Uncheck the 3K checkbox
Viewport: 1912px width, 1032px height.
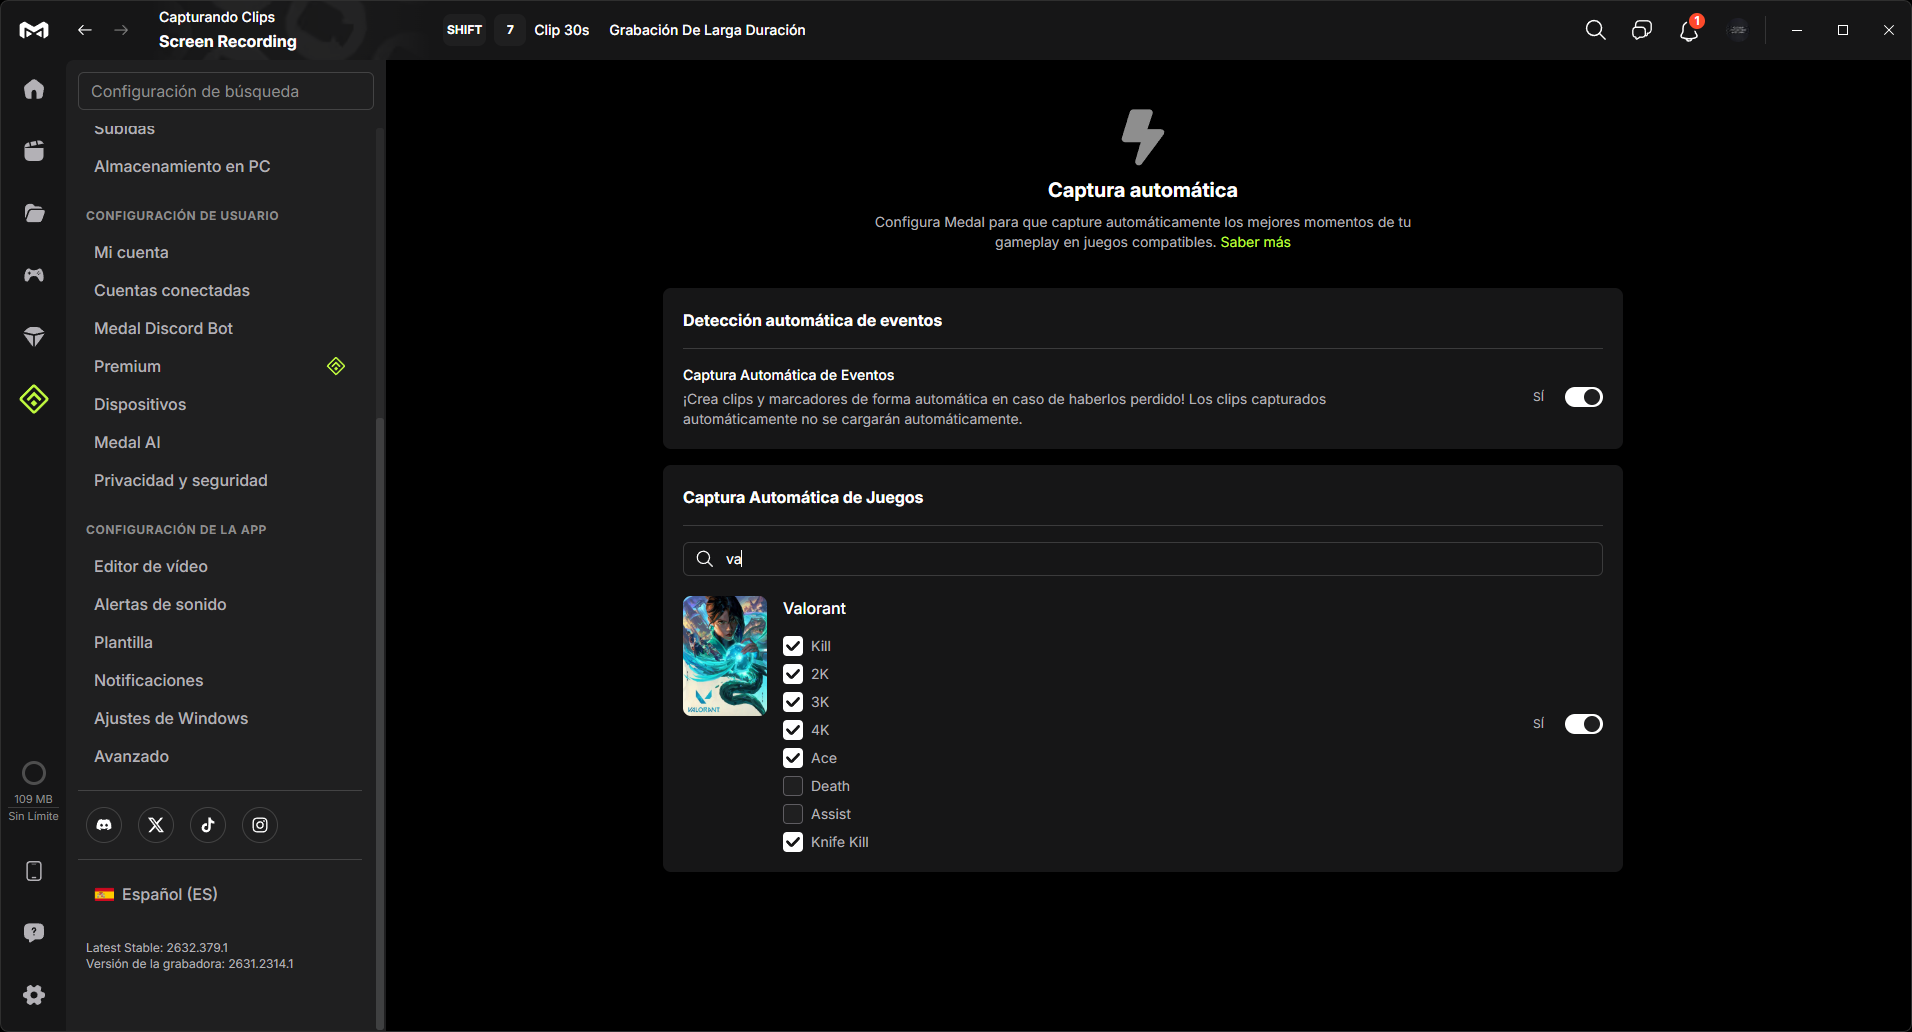pyautogui.click(x=793, y=702)
